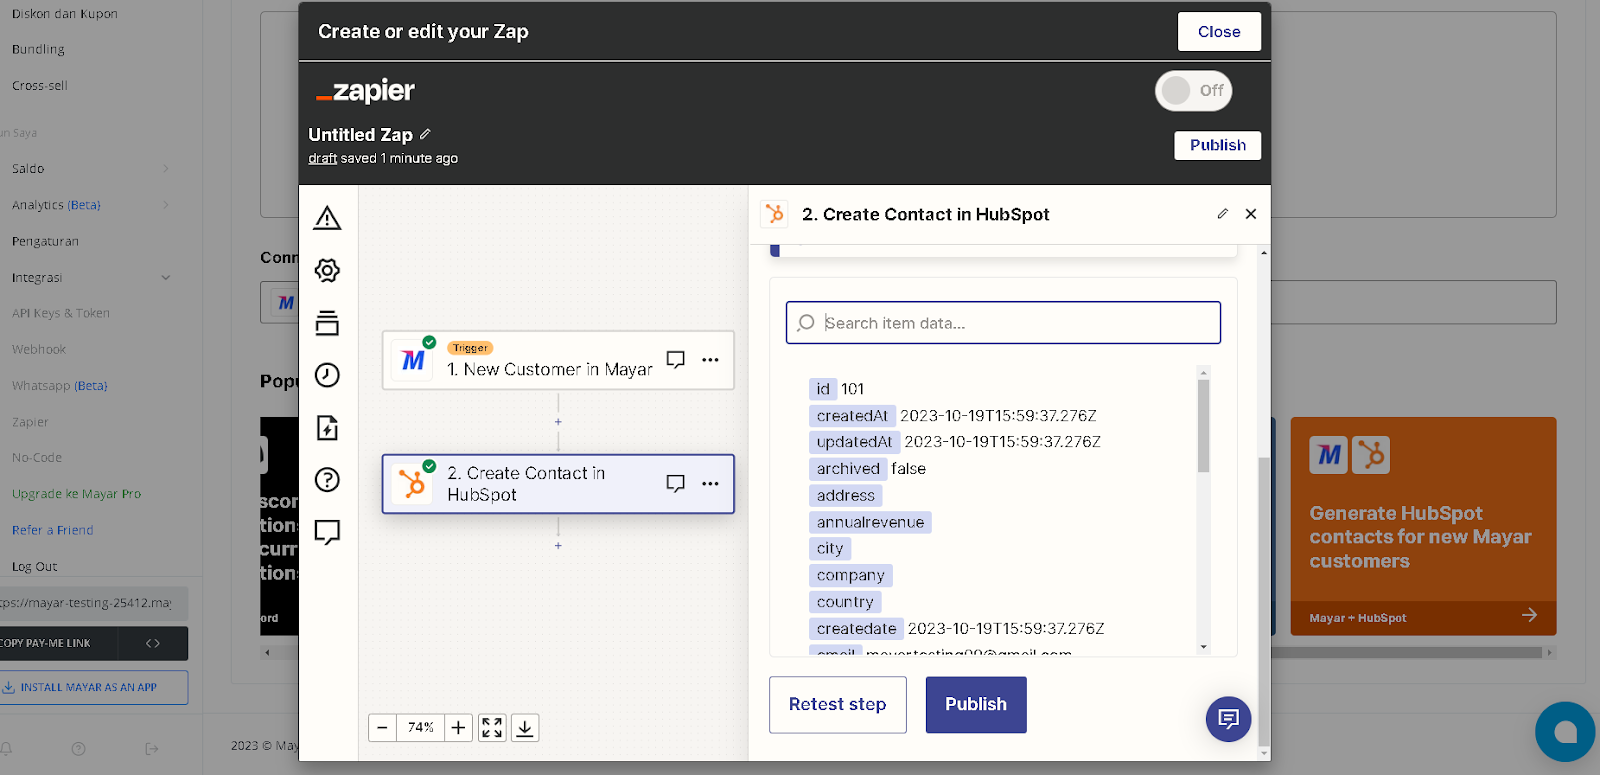Open Generate HubSpot contacts for new Mayar customers card

coord(1423,526)
